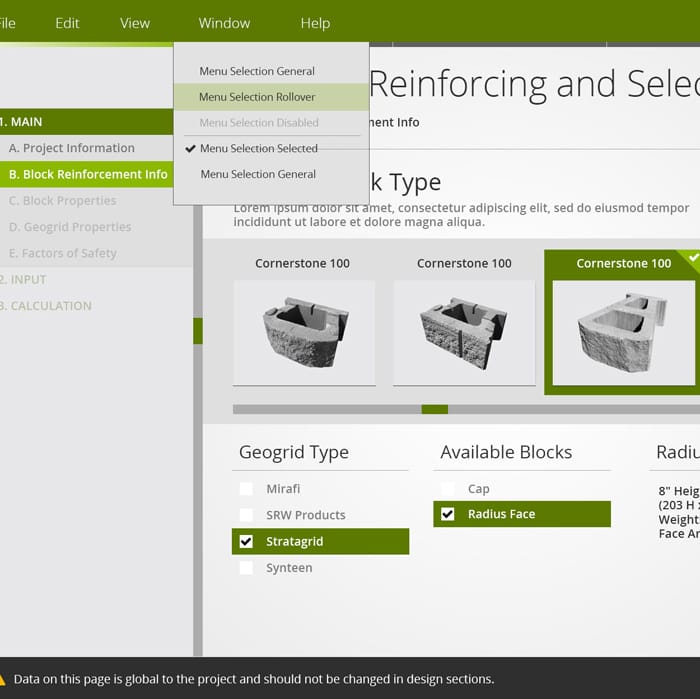Open the Window menu
The image size is (700, 699).
(x=224, y=23)
